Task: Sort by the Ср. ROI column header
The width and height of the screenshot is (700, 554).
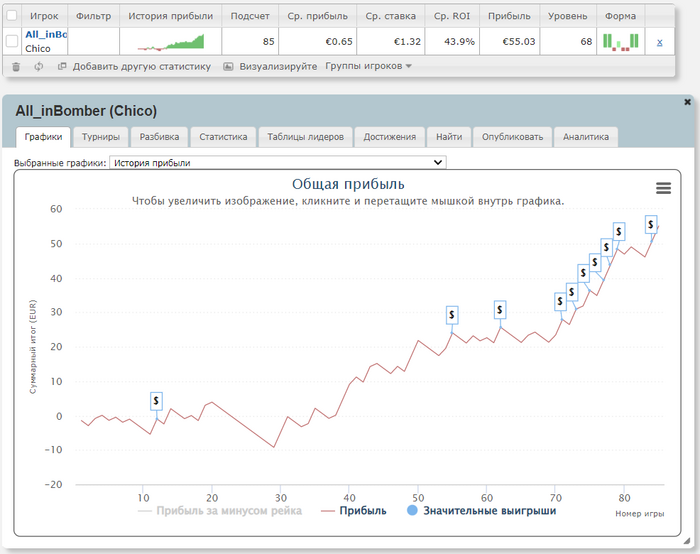Action: coord(452,16)
